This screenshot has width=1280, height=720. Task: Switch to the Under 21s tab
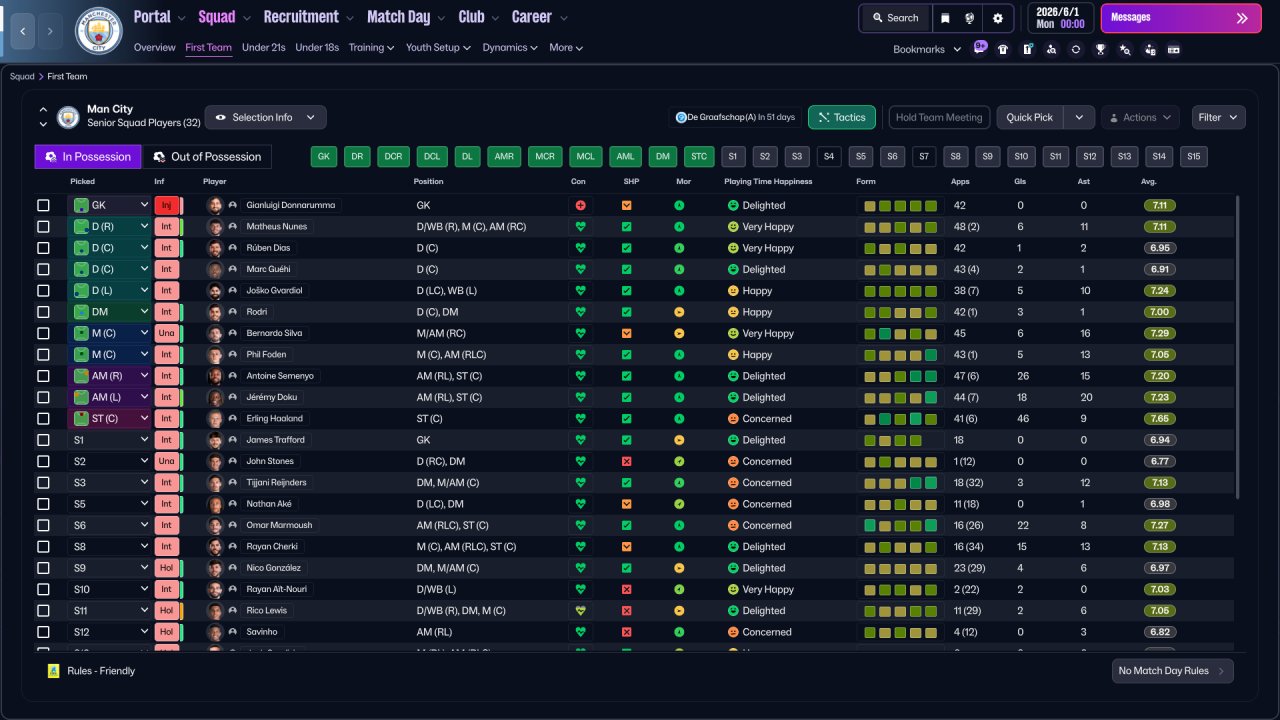point(264,48)
